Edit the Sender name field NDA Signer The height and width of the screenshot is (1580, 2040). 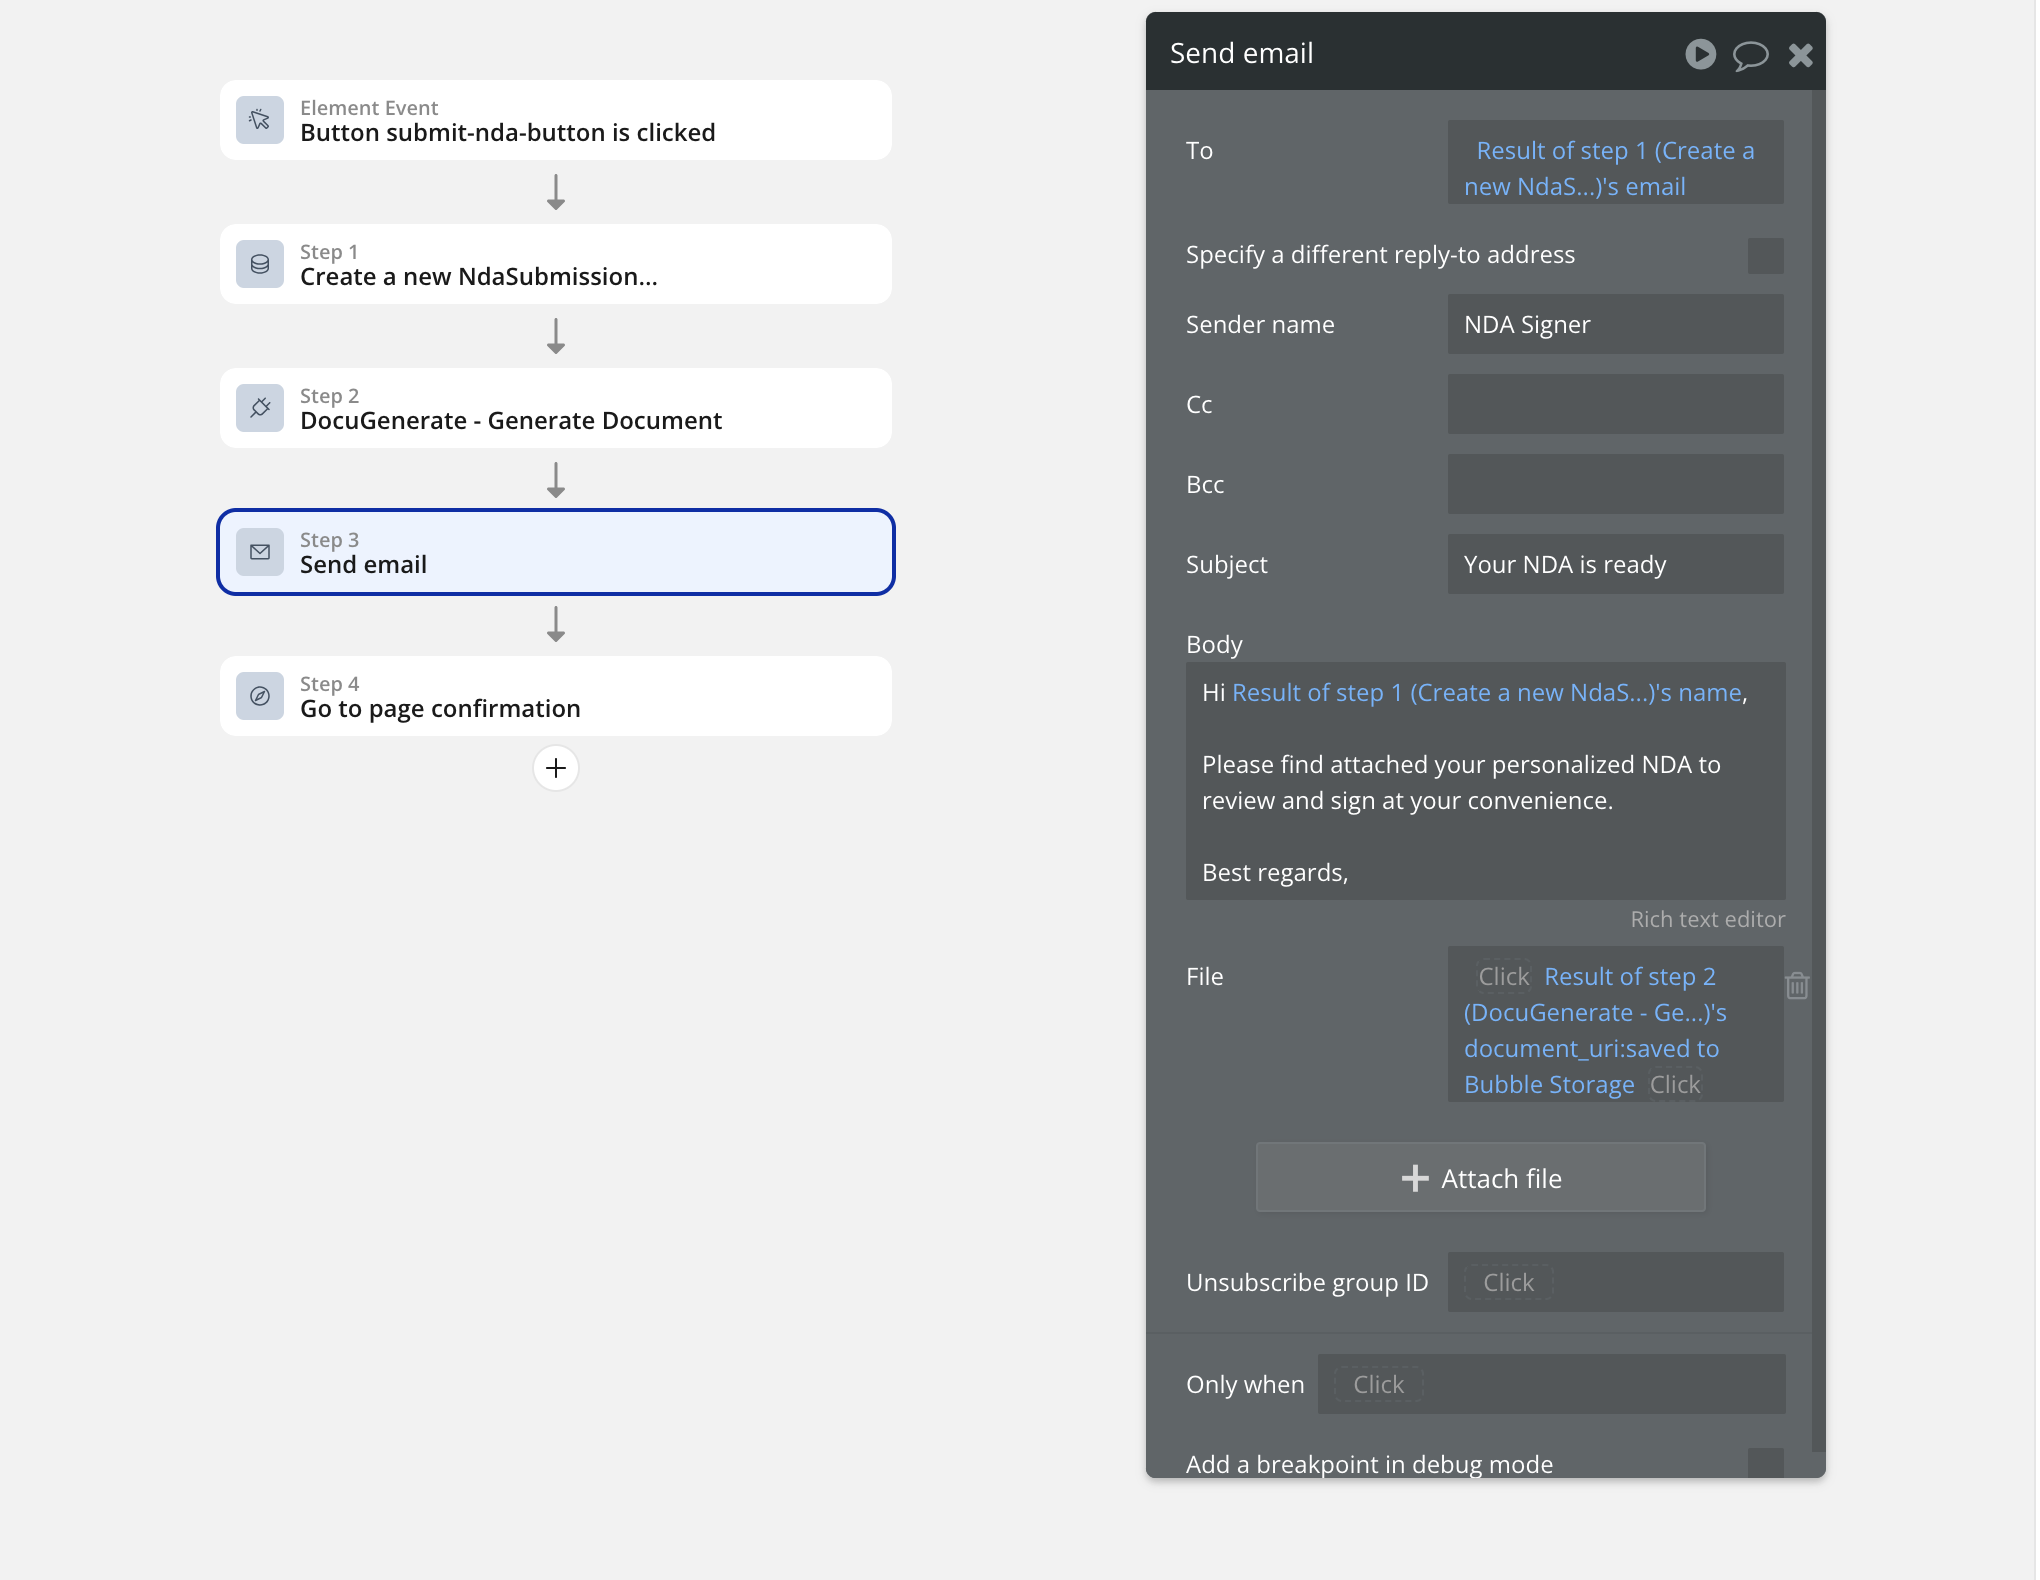coord(1615,324)
